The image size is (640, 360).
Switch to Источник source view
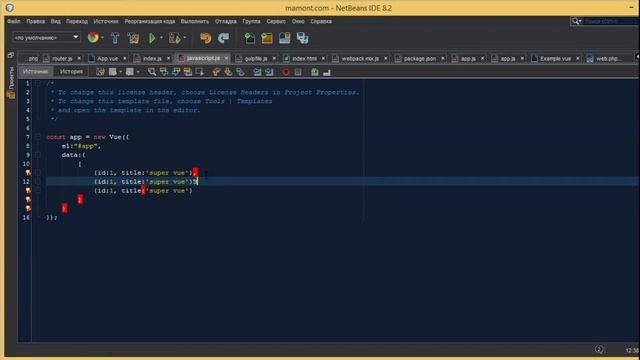pos(36,71)
